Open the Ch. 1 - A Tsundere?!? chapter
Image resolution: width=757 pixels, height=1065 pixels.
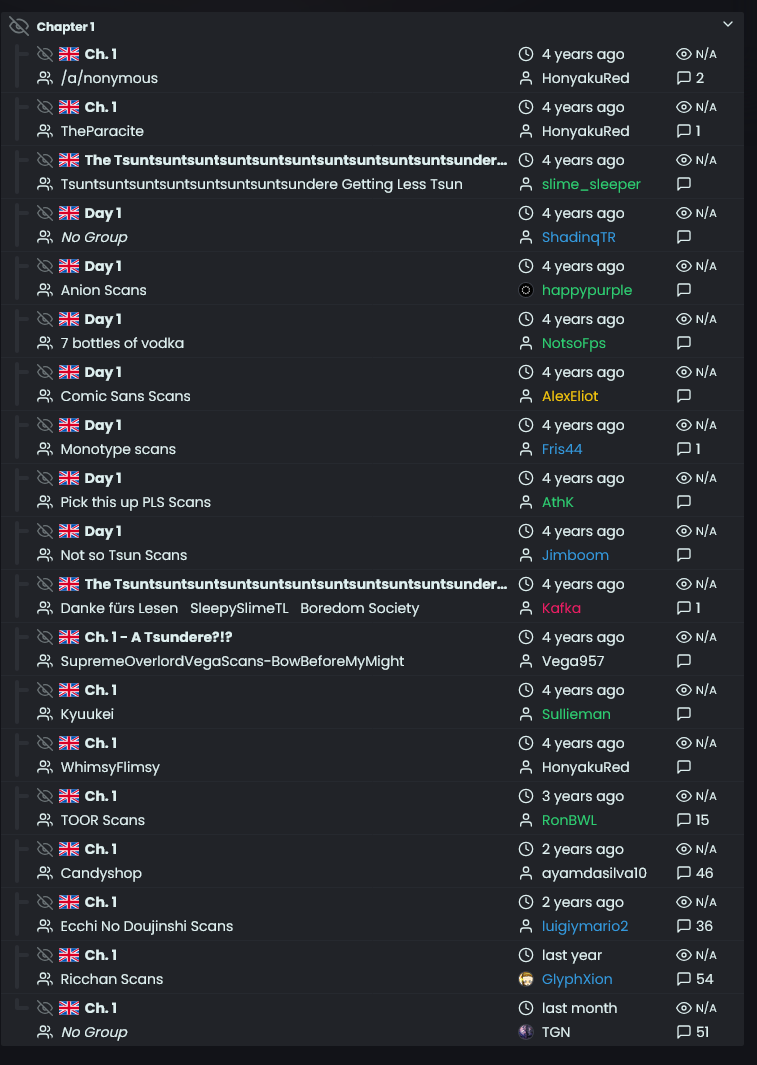(x=158, y=637)
